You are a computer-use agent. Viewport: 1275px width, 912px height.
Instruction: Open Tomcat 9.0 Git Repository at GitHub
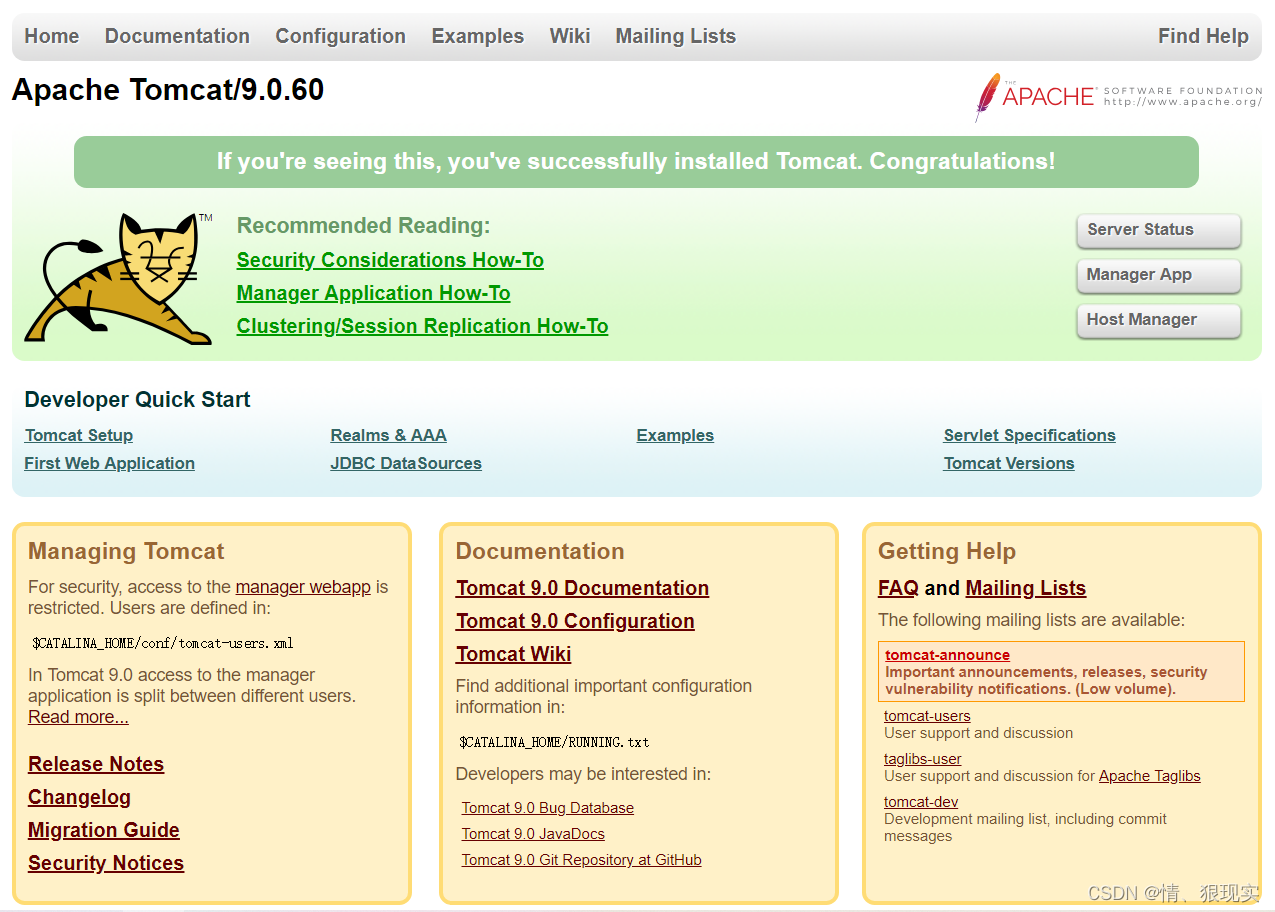582,860
